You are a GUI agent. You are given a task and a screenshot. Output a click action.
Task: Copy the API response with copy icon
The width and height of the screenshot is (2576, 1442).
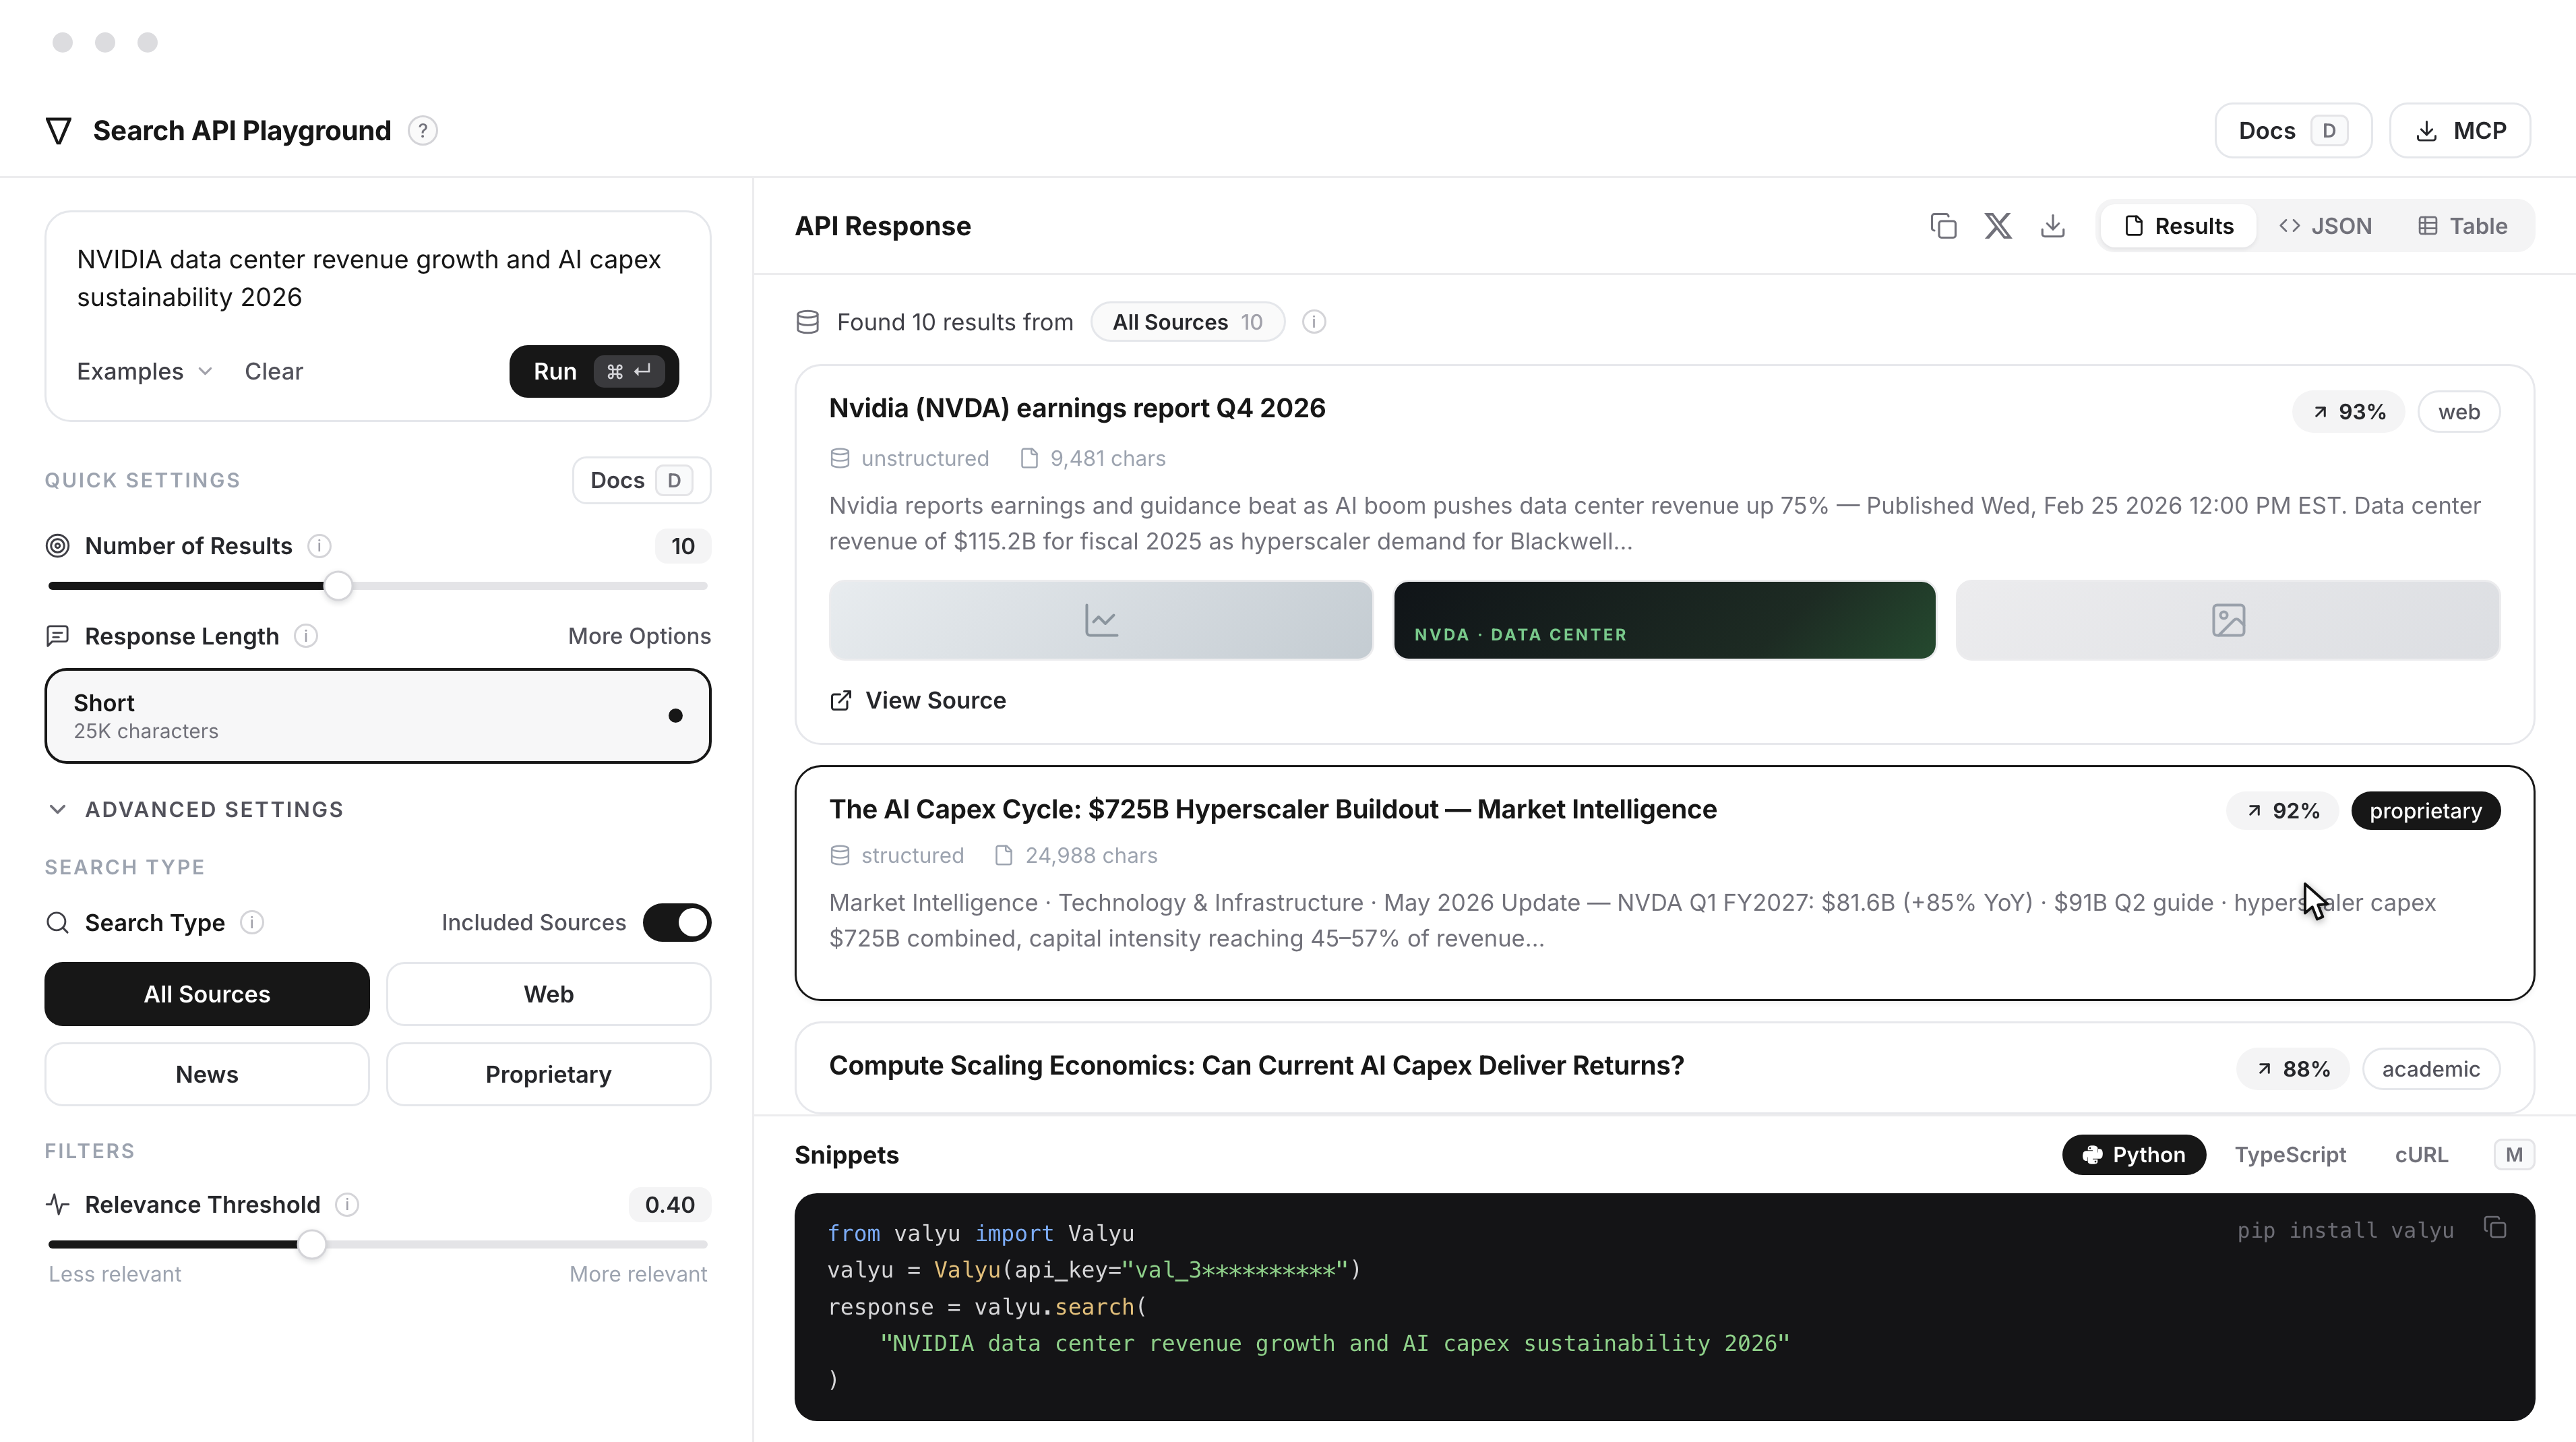point(1943,226)
